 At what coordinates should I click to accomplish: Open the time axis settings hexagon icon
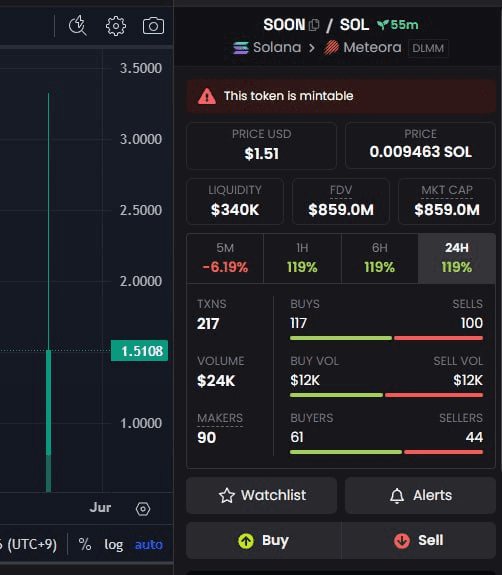point(143,509)
